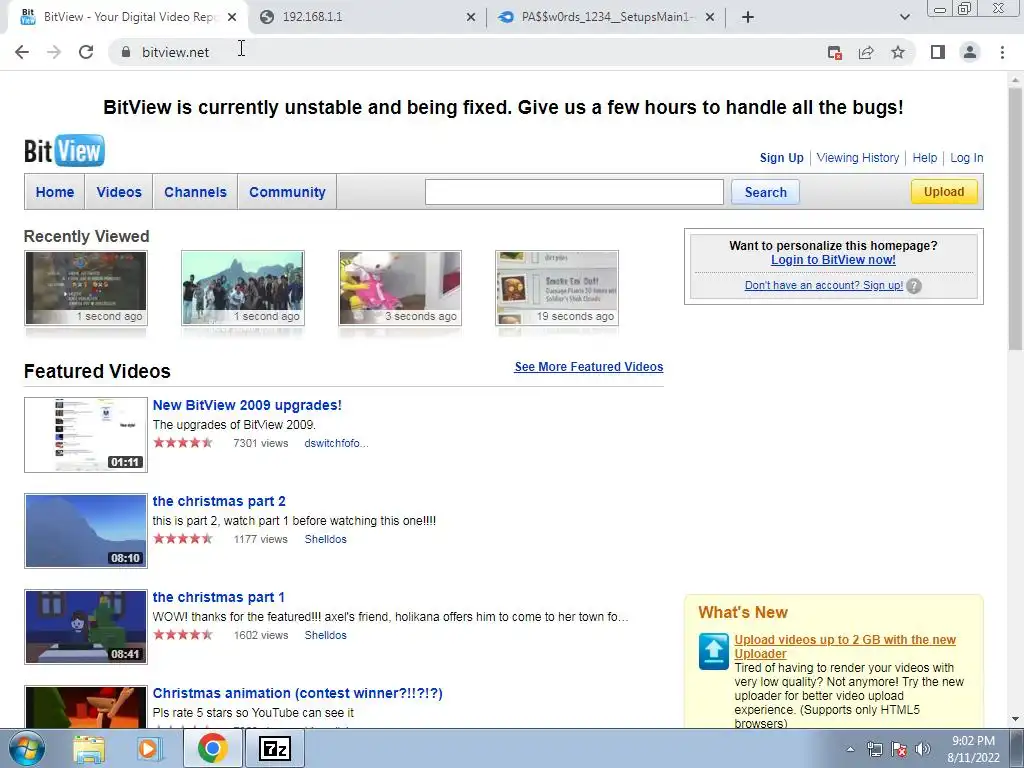Open the 08:41 video thumbnail
This screenshot has height=768, width=1024.
pos(86,627)
